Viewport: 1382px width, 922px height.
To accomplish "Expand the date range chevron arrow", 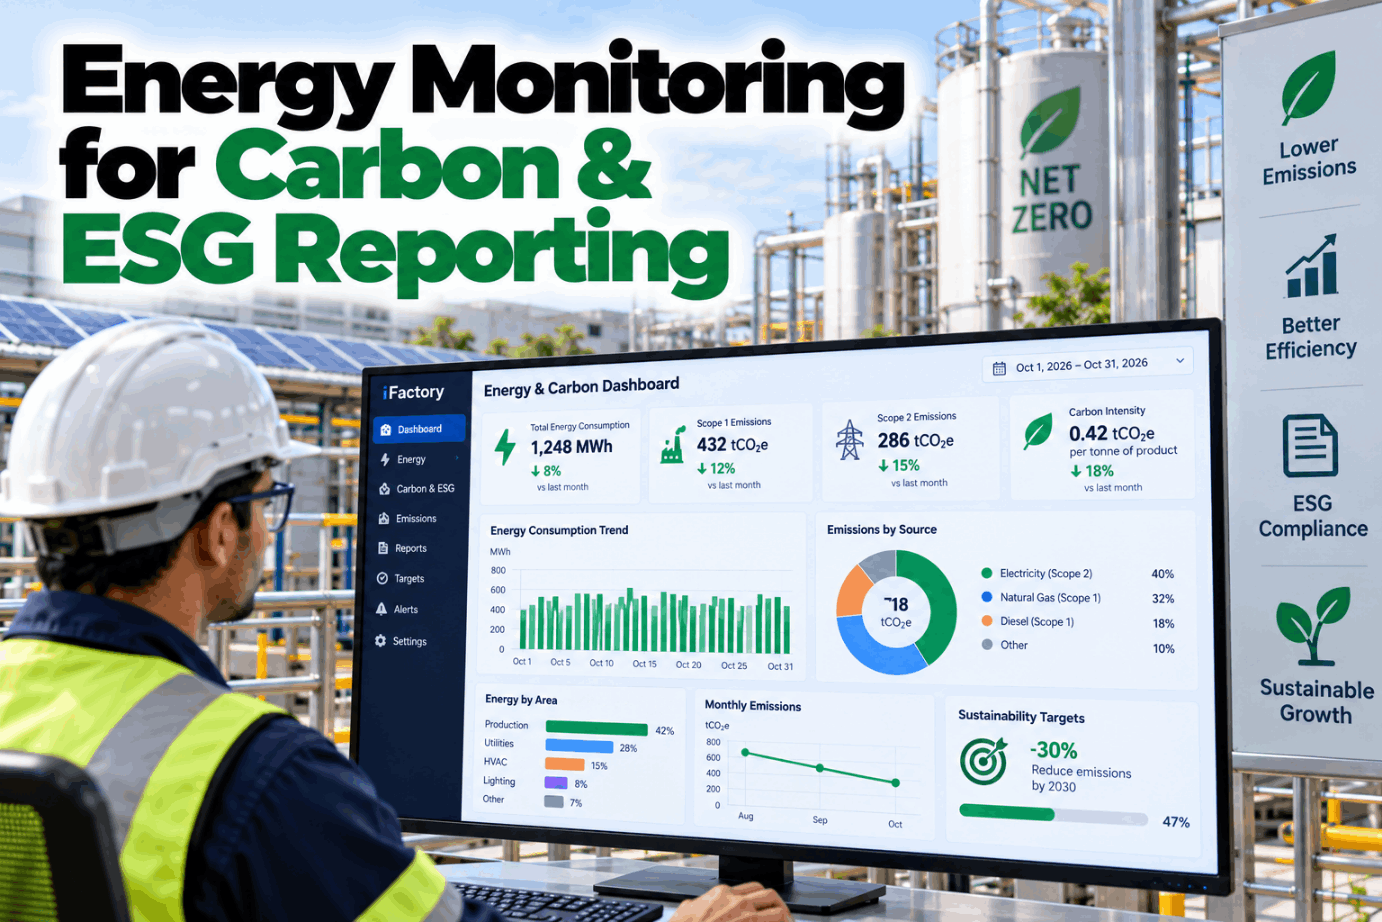I will pyautogui.click(x=1180, y=361).
